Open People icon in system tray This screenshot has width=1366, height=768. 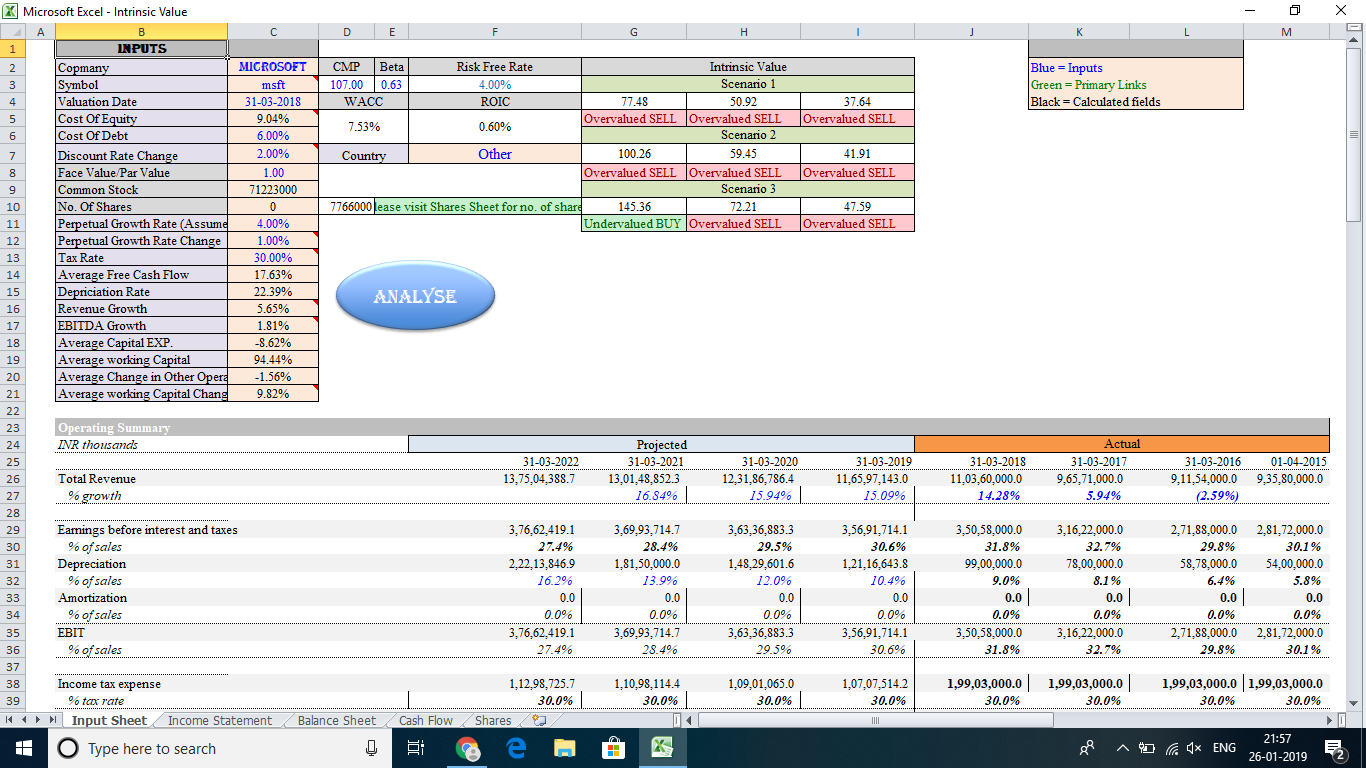[1086, 748]
